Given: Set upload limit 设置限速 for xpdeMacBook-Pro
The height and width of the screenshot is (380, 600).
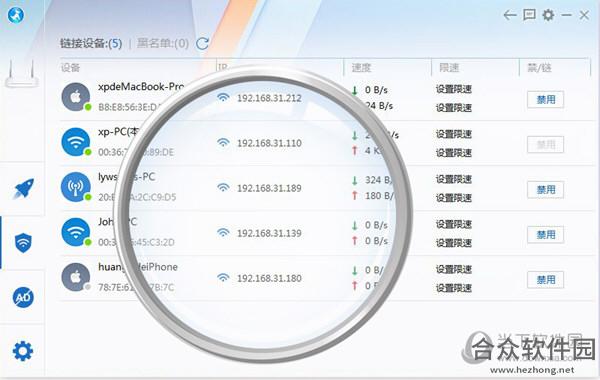Looking at the screenshot, I should [454, 108].
